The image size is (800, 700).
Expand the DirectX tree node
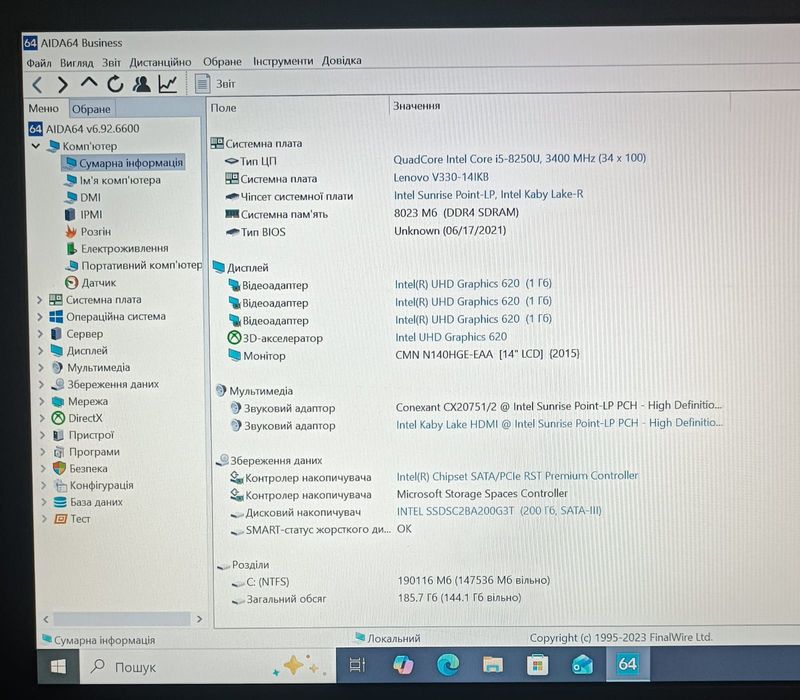(42, 418)
